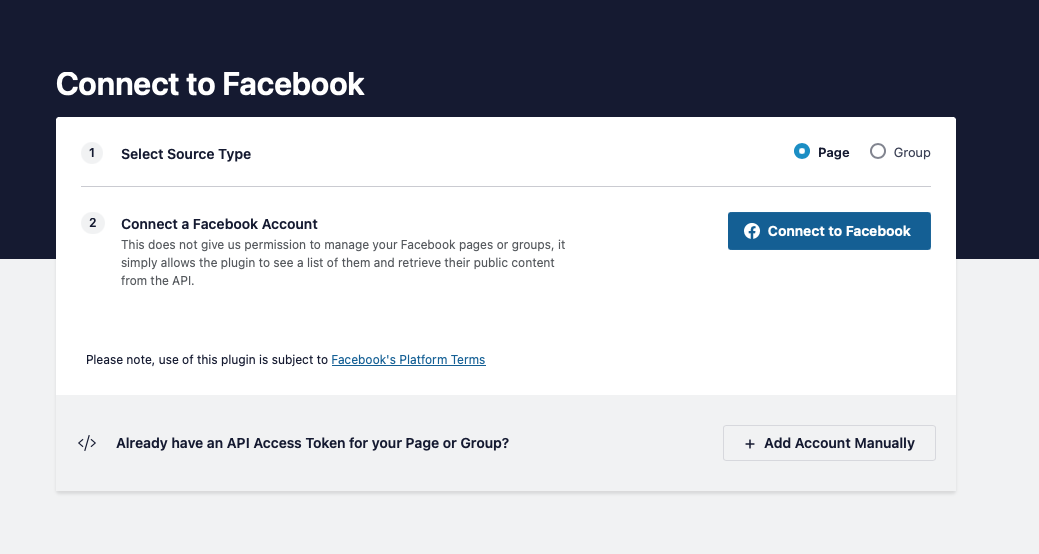Click the Connect a Facebook Account heading
The image size is (1039, 554).
219,224
